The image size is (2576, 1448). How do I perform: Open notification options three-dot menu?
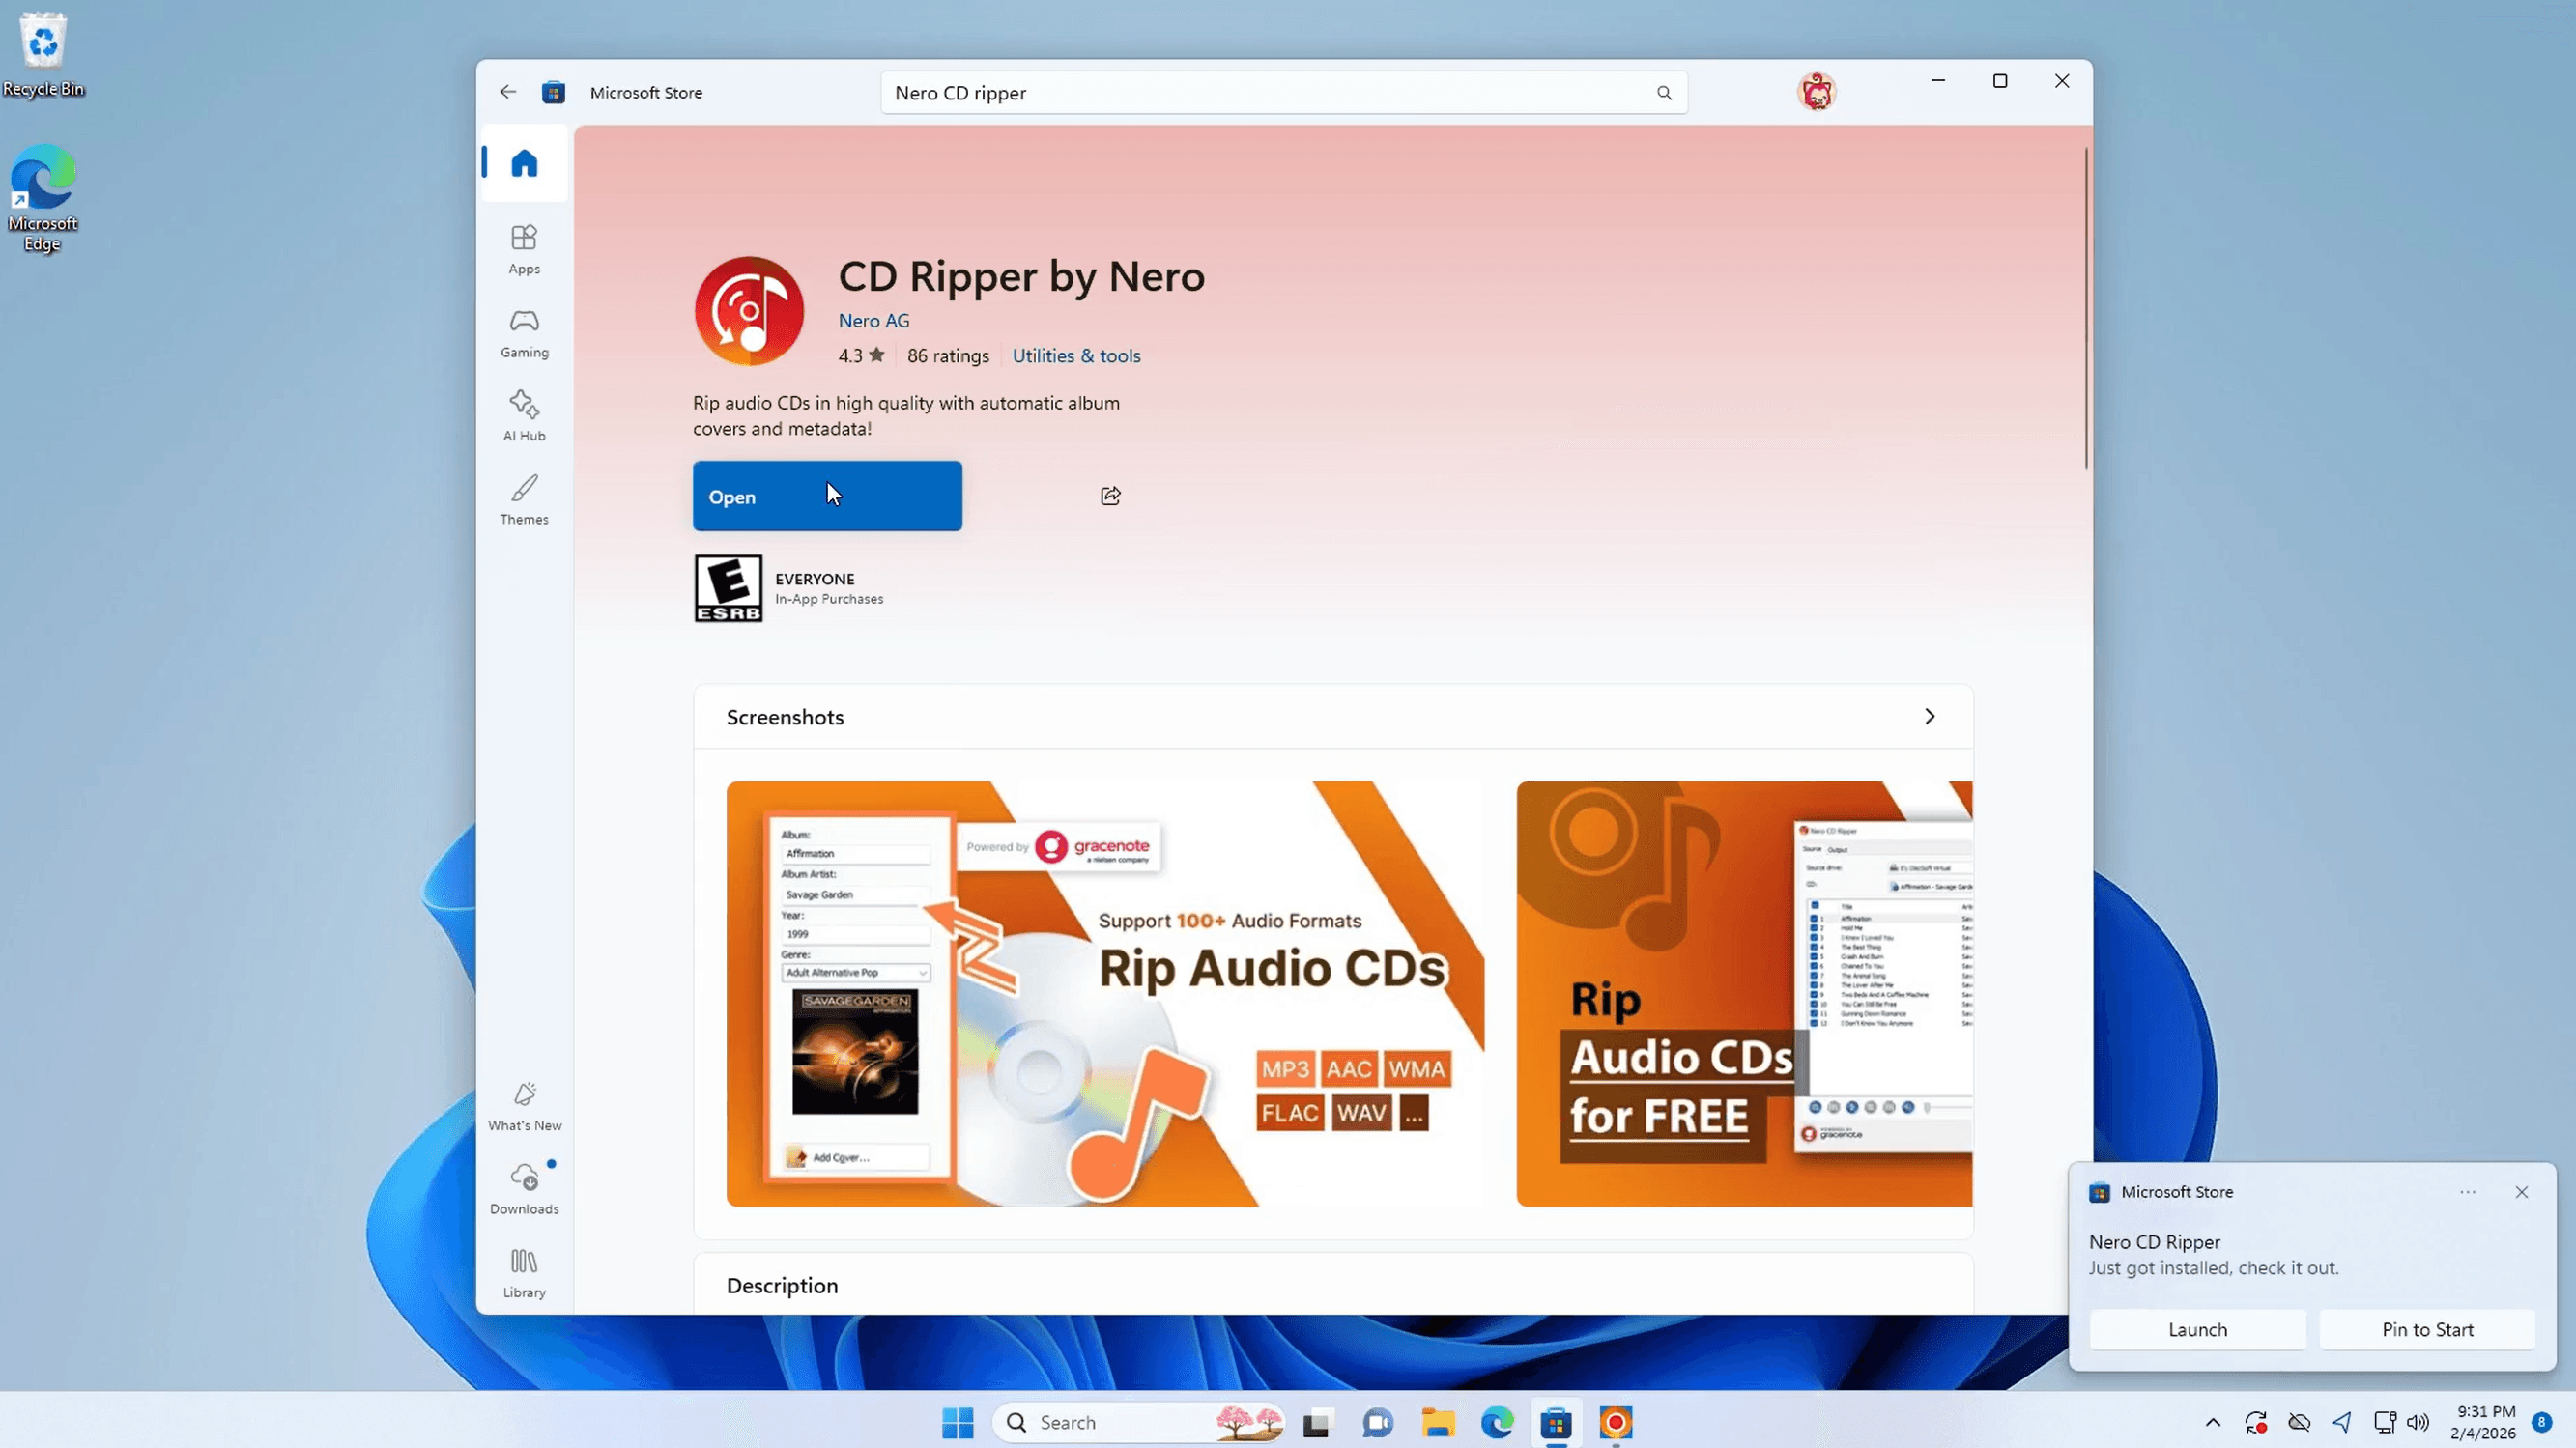(2467, 1192)
